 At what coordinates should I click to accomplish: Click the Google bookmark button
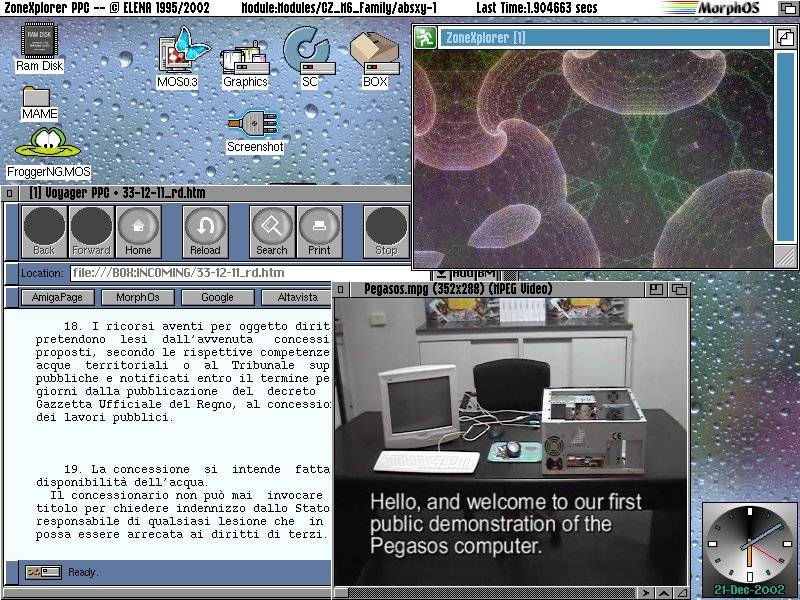point(217,297)
